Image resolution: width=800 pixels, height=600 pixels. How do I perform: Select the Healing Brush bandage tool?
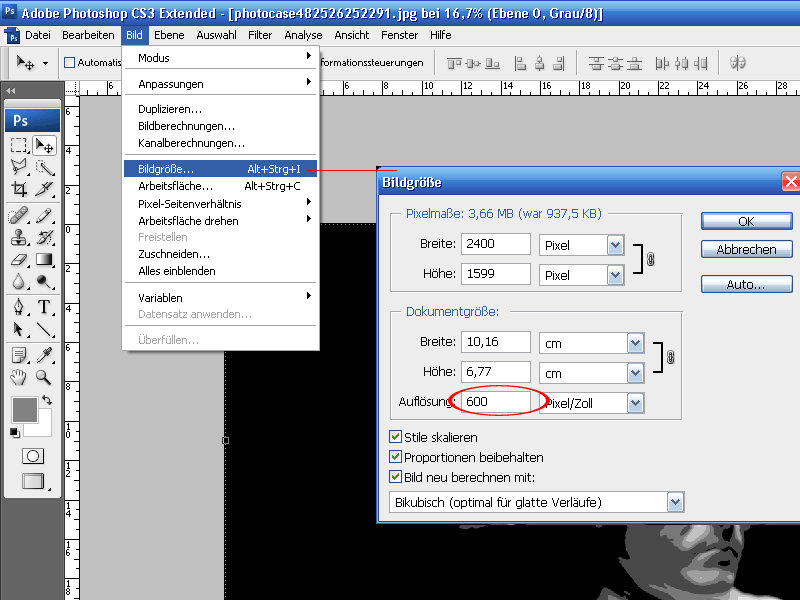point(19,216)
